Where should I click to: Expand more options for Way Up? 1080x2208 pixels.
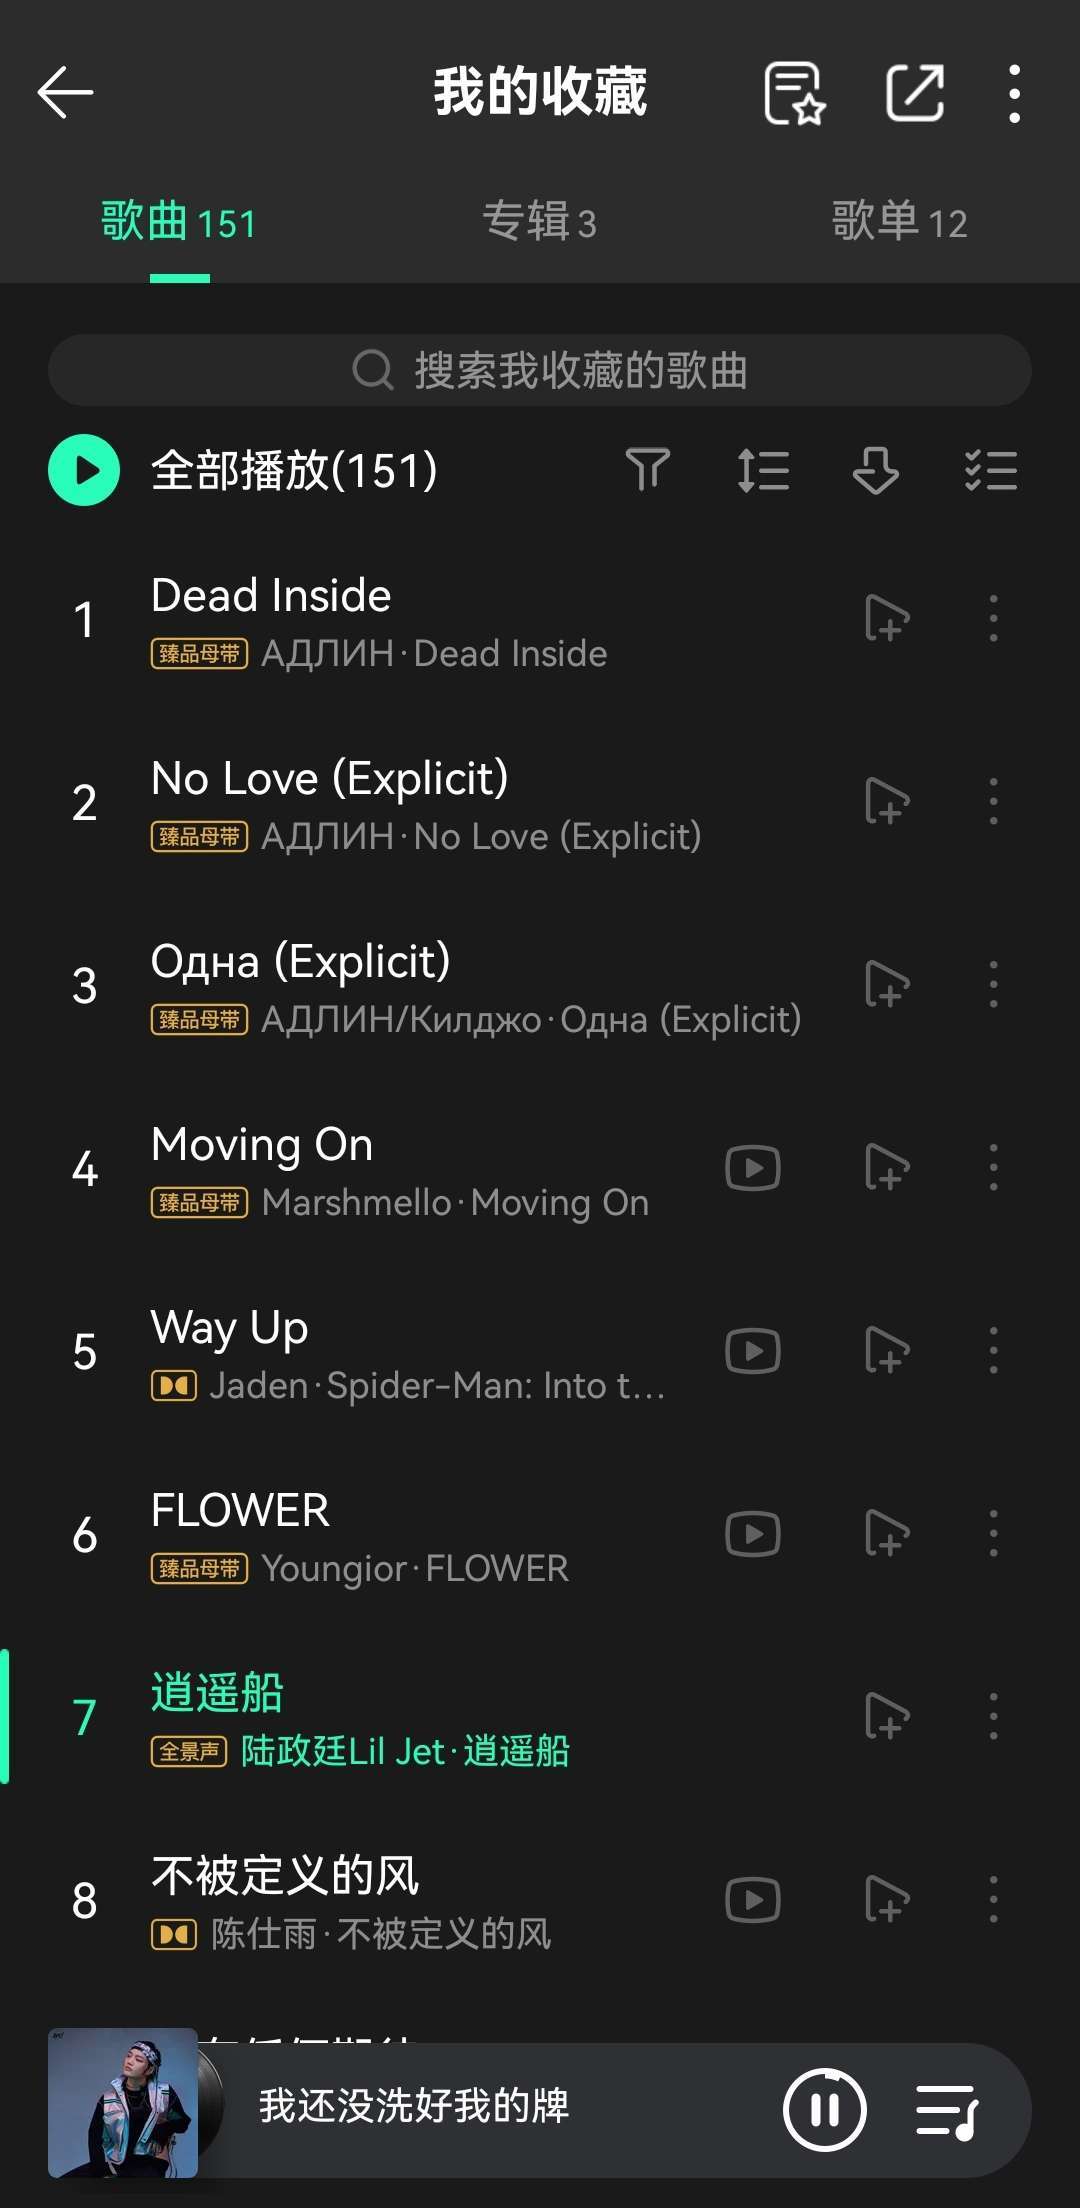[x=993, y=1351]
